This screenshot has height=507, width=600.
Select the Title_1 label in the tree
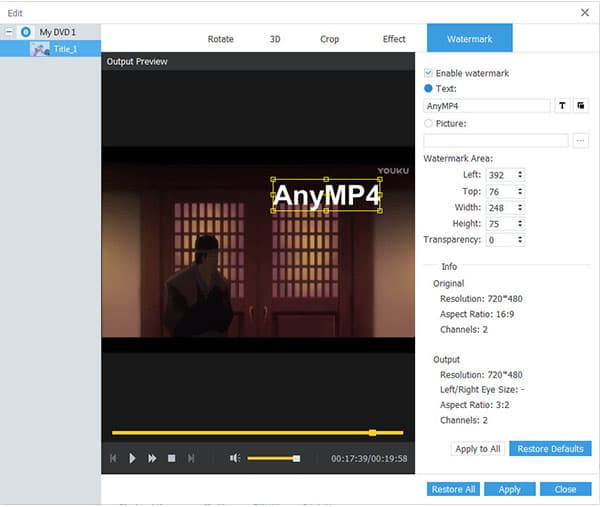point(65,49)
